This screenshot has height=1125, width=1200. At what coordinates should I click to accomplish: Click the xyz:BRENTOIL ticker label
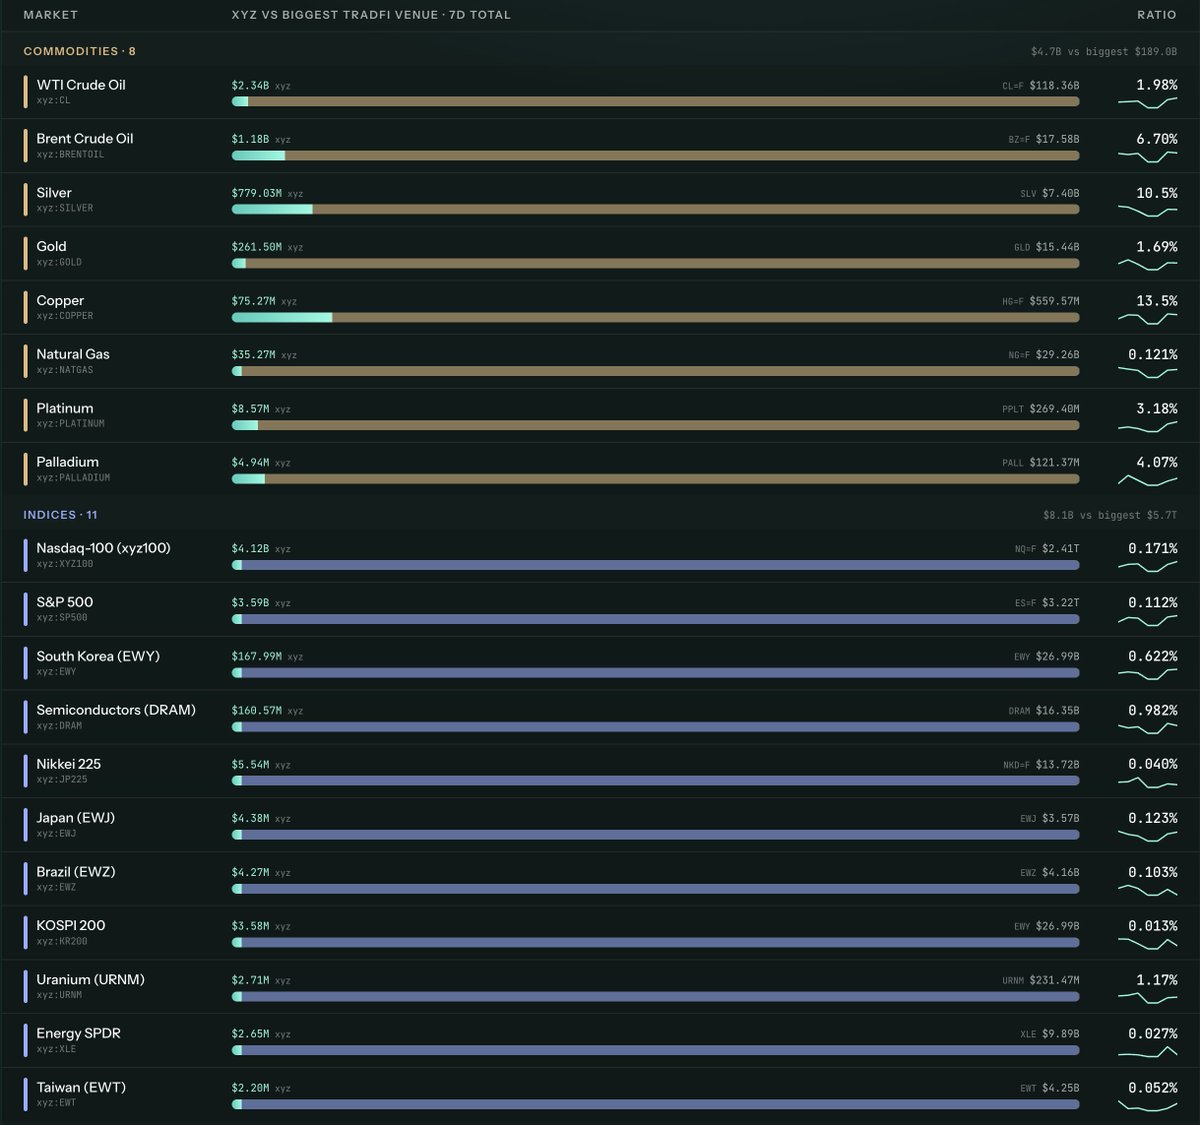pos(70,155)
